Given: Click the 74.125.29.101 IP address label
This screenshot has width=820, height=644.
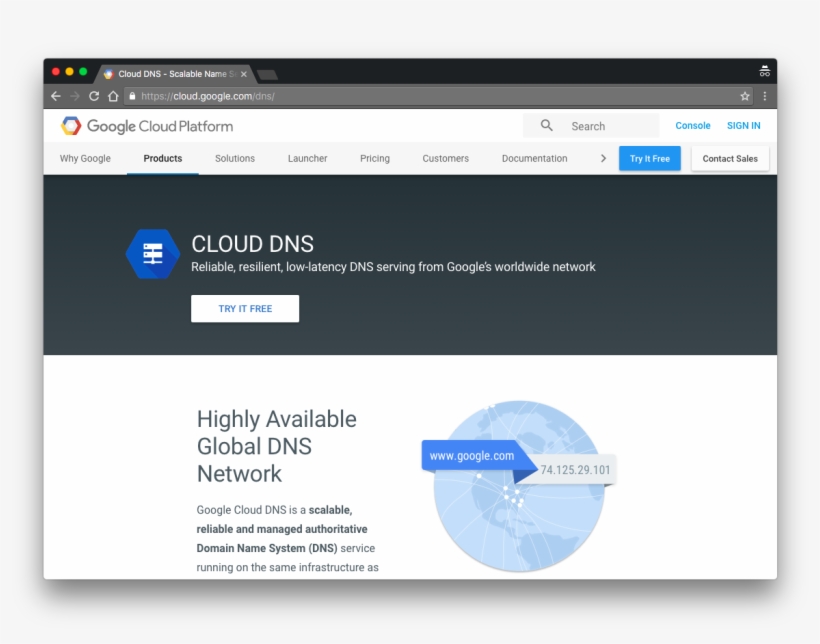Looking at the screenshot, I should (575, 470).
